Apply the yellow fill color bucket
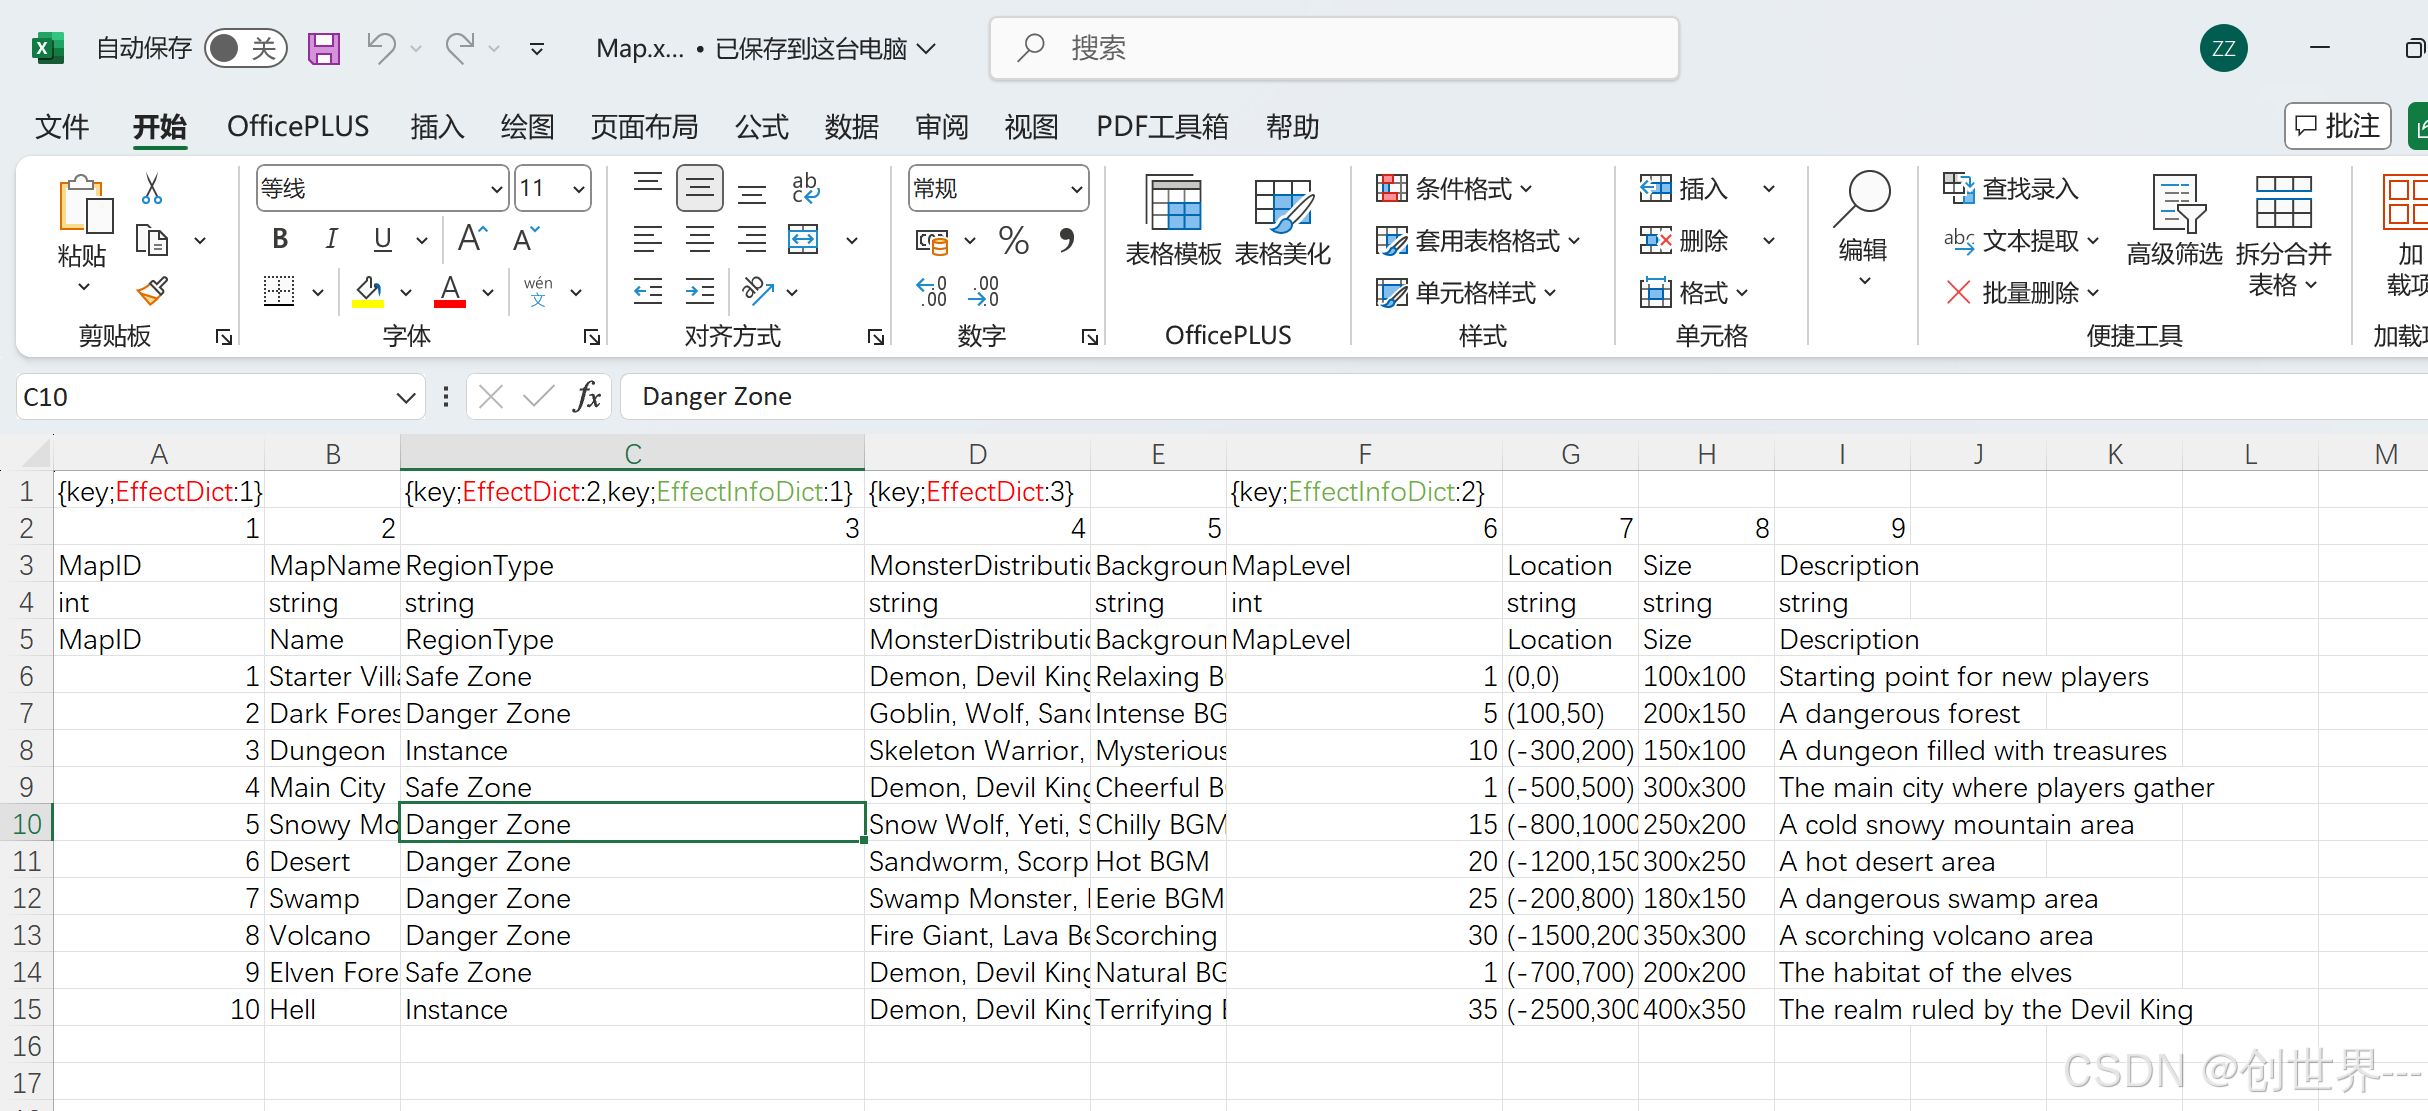This screenshot has height=1111, width=2428. [x=368, y=292]
